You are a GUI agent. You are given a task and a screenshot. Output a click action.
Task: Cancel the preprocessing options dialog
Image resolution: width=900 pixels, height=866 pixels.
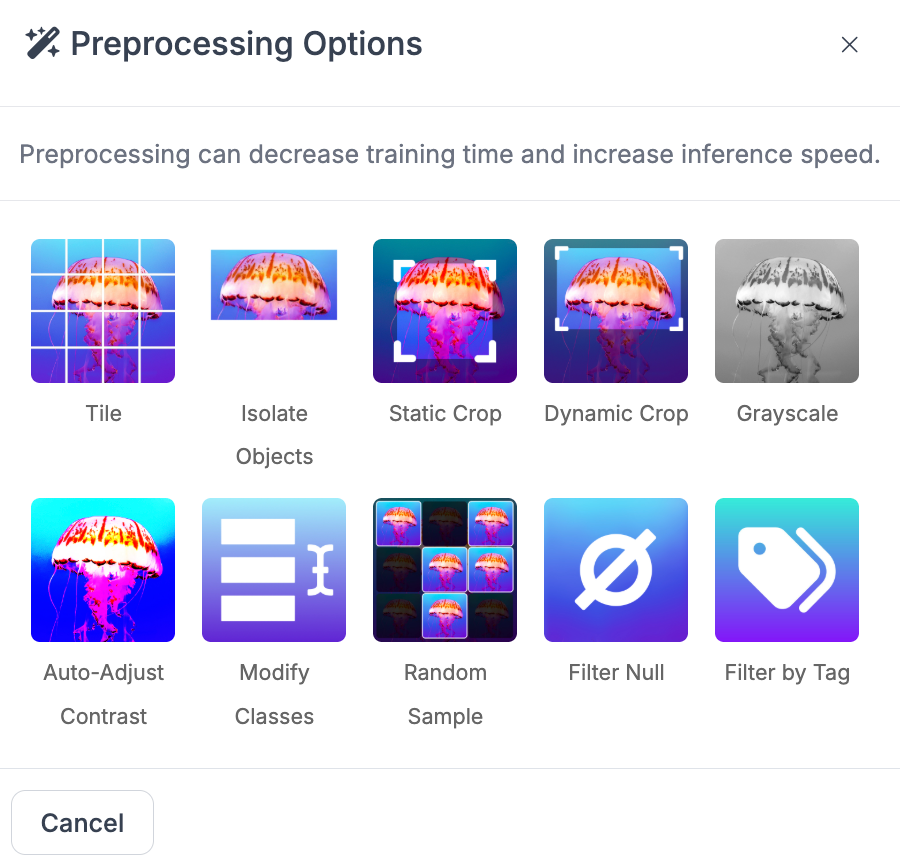pyautogui.click(x=83, y=822)
